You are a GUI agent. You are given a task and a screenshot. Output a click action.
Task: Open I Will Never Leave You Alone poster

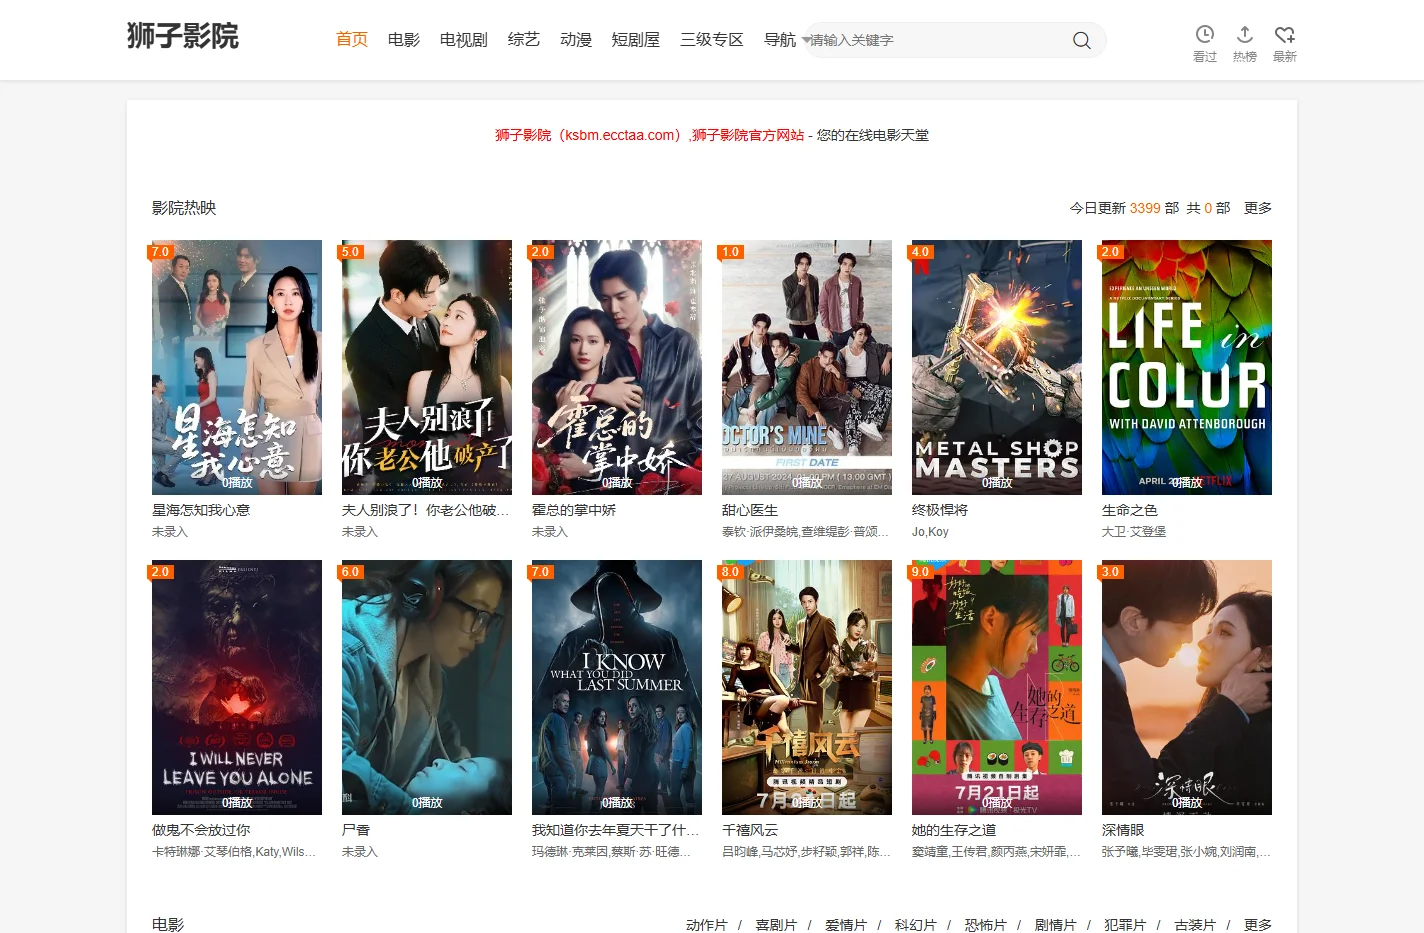click(x=237, y=687)
